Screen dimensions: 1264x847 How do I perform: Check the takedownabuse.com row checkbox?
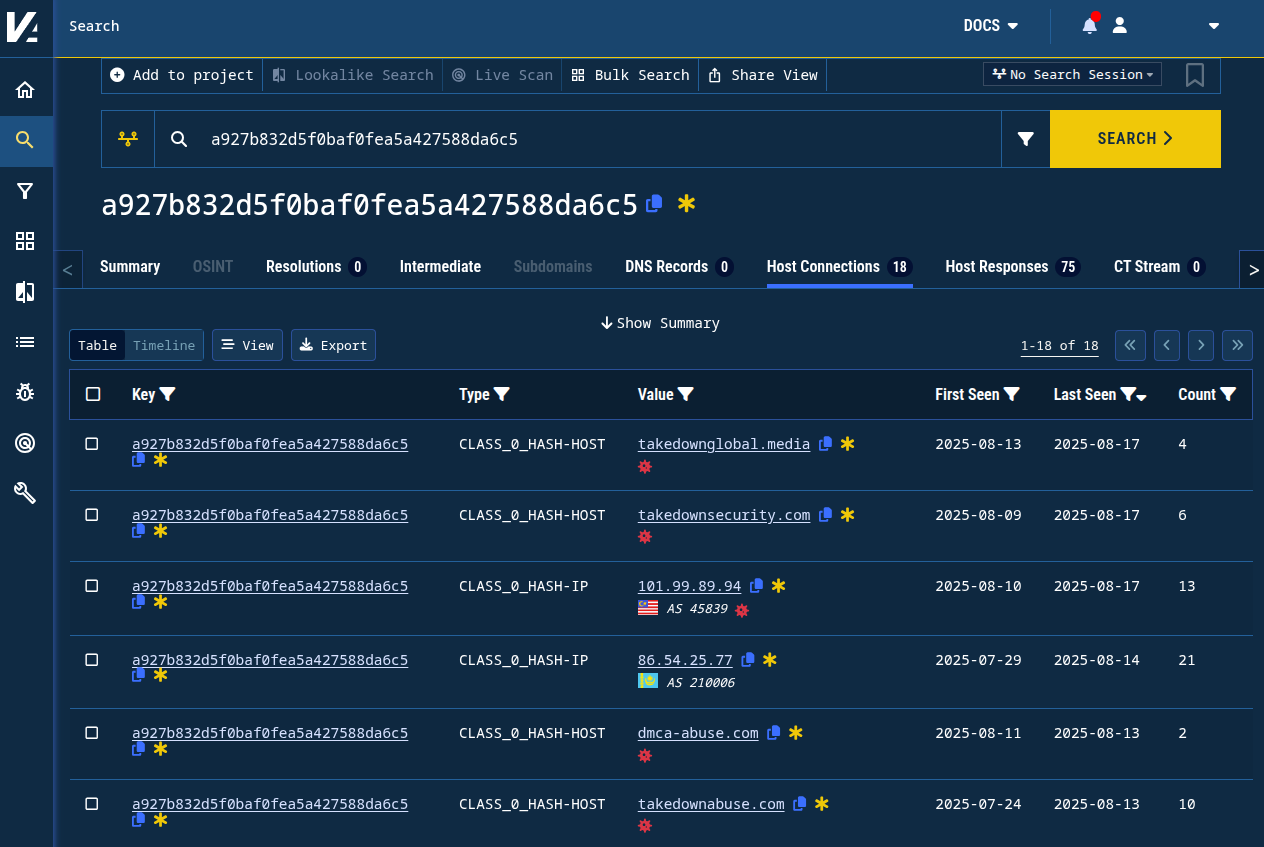point(92,804)
